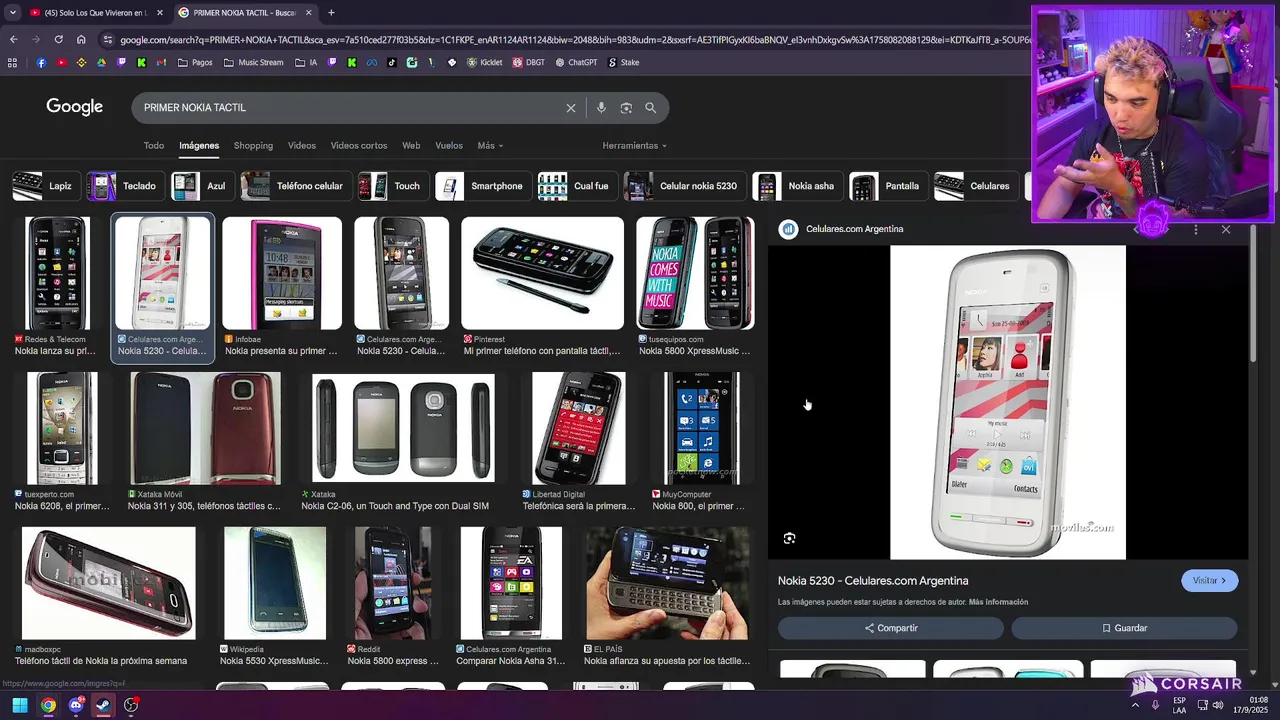Go back with browser back arrow
Screen dimensions: 1280x720
pos(13,40)
